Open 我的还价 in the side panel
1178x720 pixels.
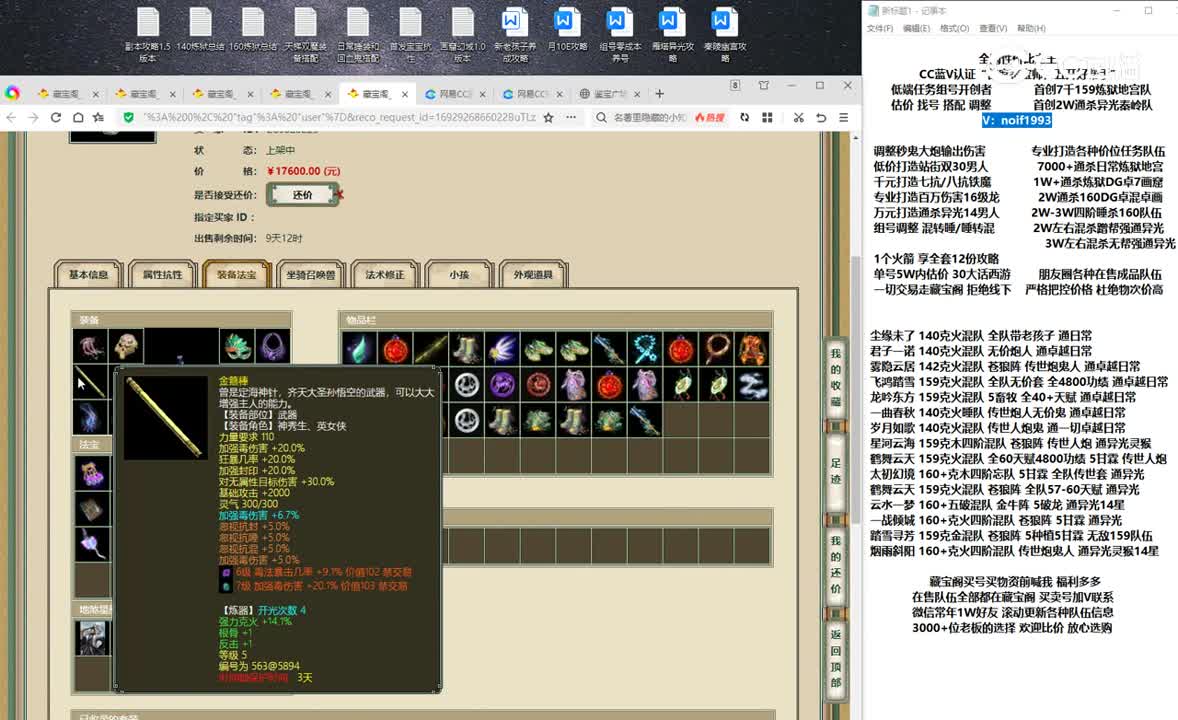tap(835, 564)
